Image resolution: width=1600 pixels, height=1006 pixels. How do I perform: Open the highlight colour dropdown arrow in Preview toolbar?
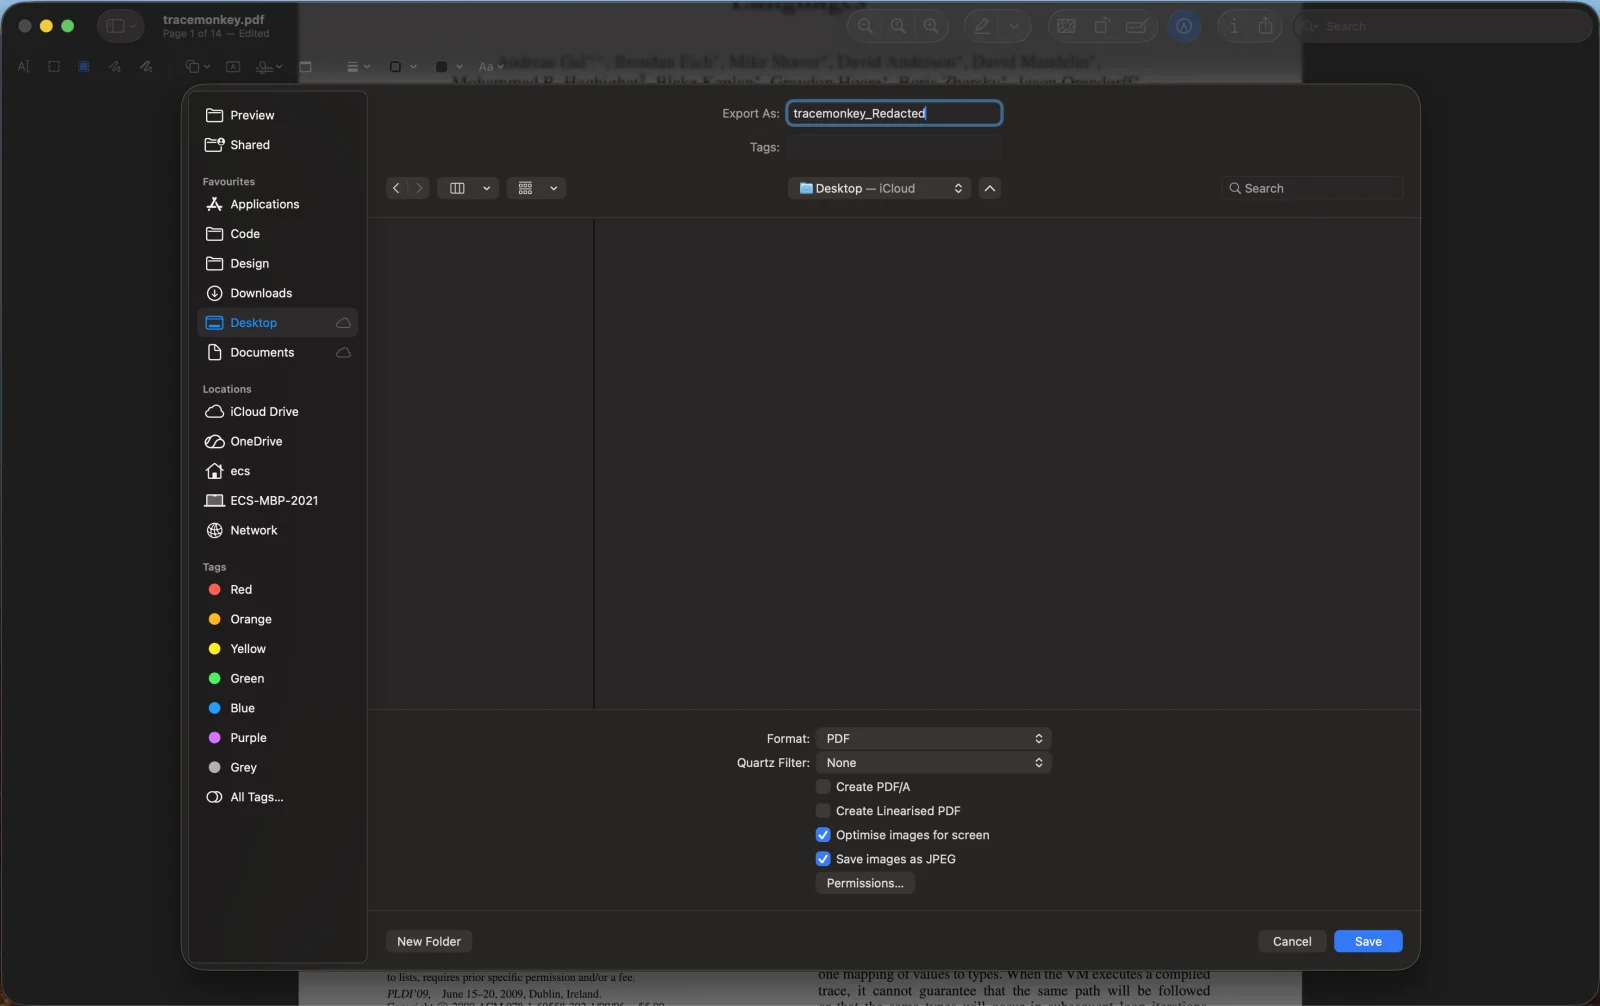tap(1014, 26)
